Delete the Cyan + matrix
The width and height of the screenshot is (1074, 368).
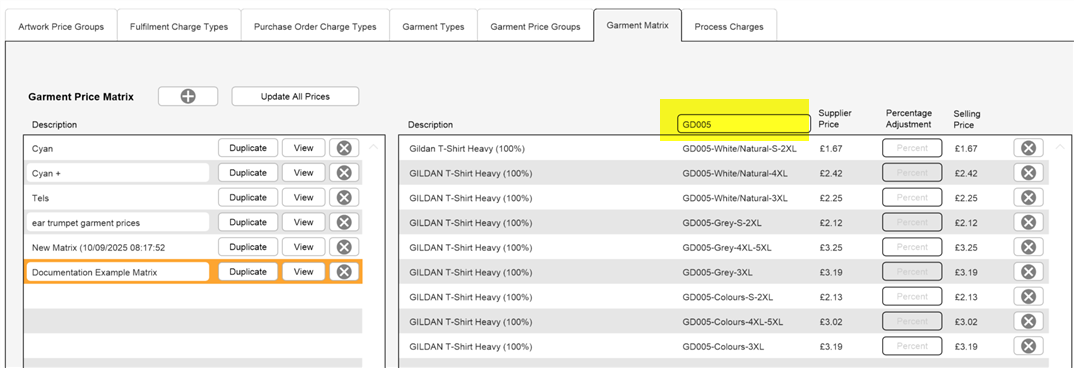[x=344, y=173]
